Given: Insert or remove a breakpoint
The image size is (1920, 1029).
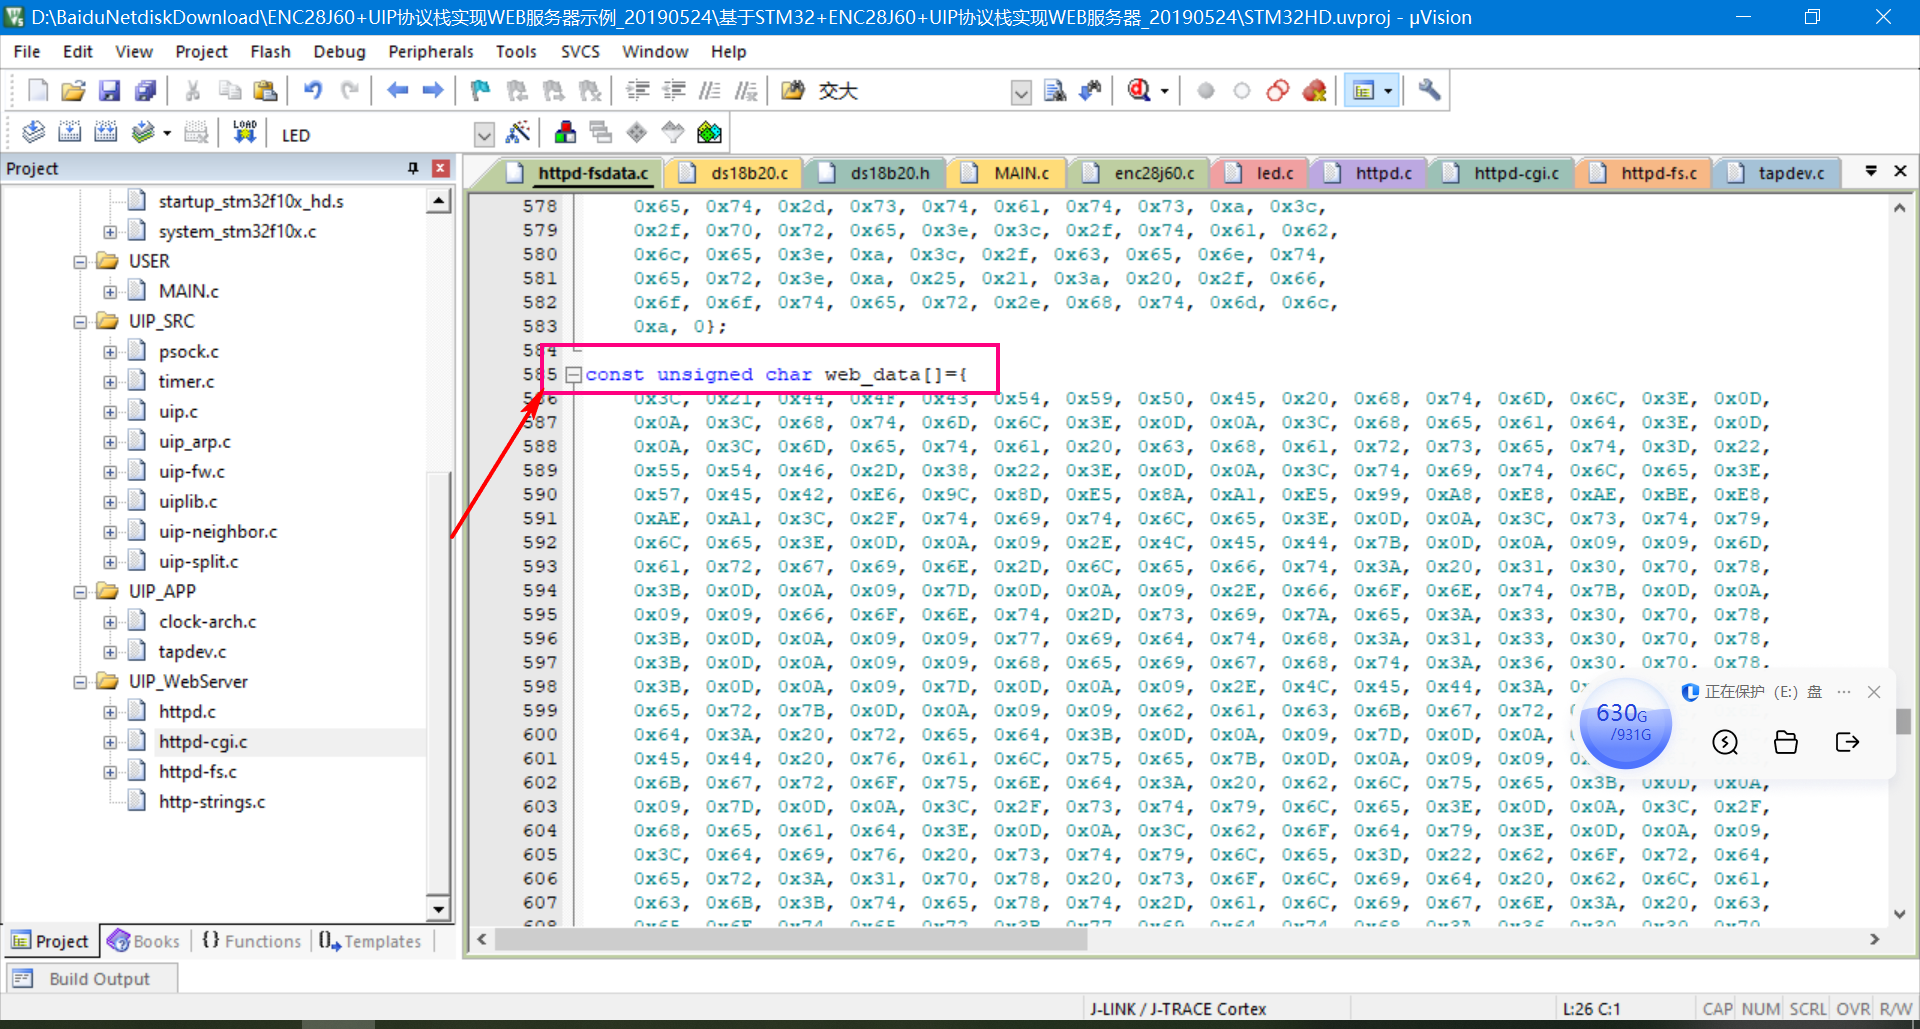Looking at the screenshot, I should [x=1205, y=90].
